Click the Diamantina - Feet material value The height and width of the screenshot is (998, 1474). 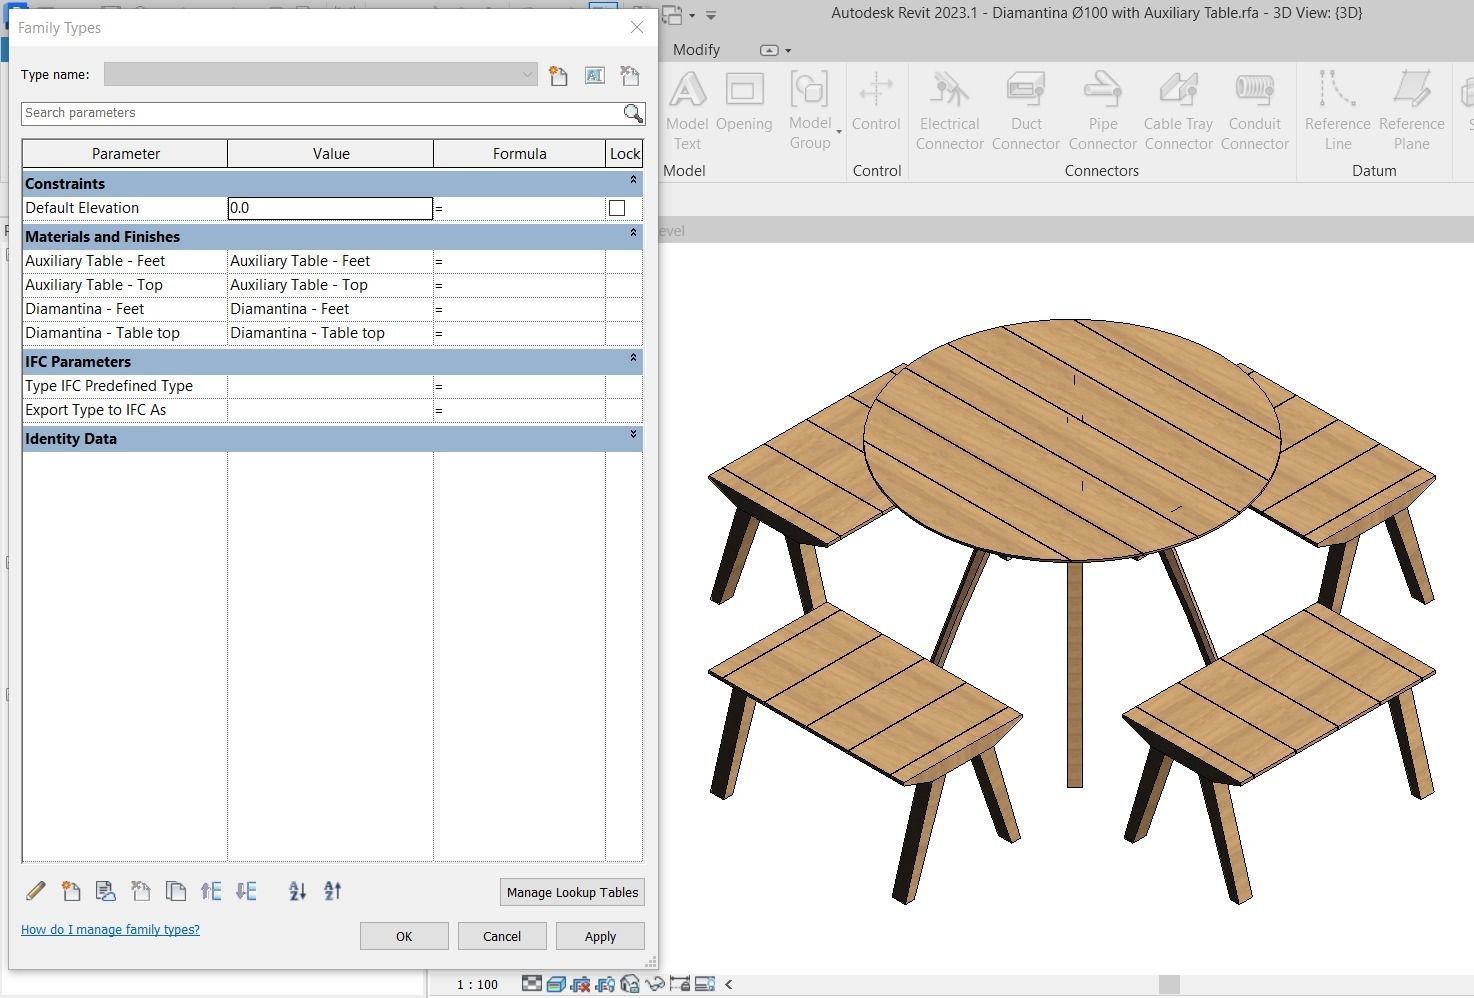click(x=330, y=309)
